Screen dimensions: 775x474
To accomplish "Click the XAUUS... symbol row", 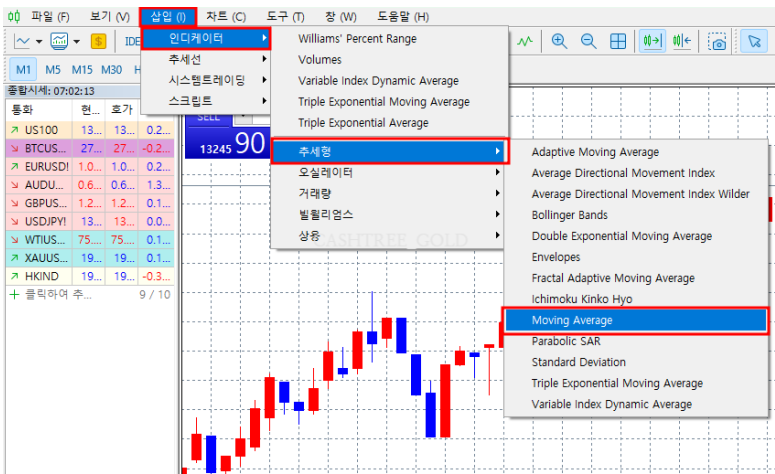I will (x=90, y=258).
